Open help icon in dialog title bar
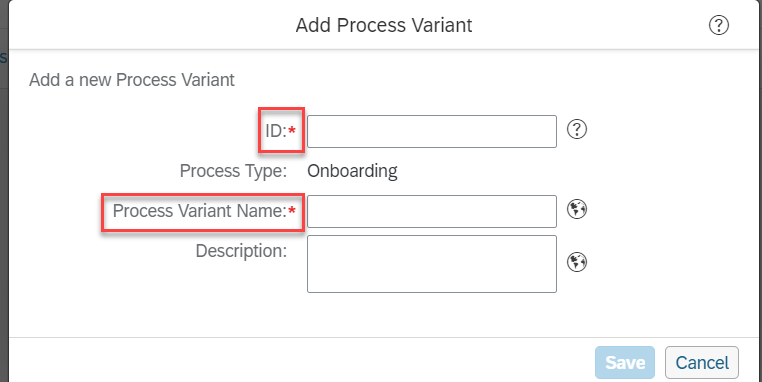The width and height of the screenshot is (762, 382). pyautogui.click(x=719, y=26)
